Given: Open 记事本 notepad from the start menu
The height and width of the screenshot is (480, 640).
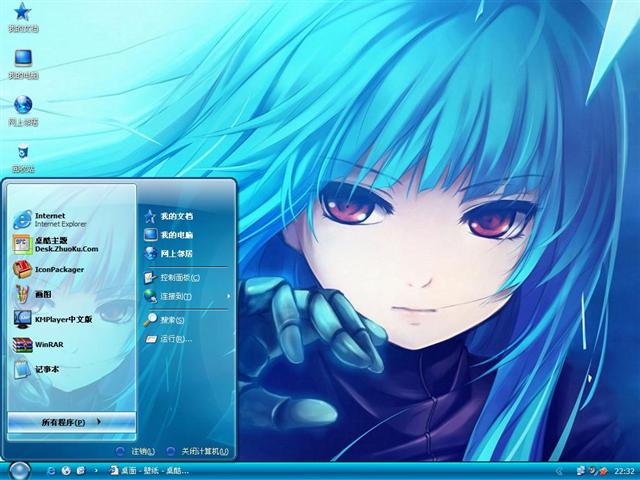Looking at the screenshot, I should (x=36, y=369).
